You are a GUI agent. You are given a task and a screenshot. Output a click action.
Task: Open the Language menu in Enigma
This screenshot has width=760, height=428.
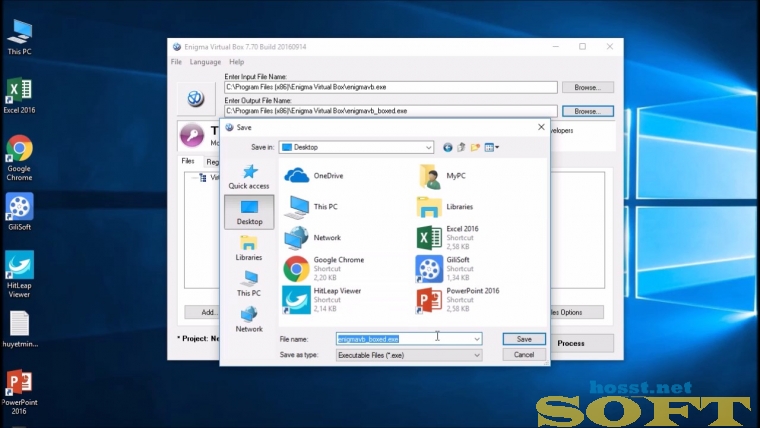coord(205,62)
